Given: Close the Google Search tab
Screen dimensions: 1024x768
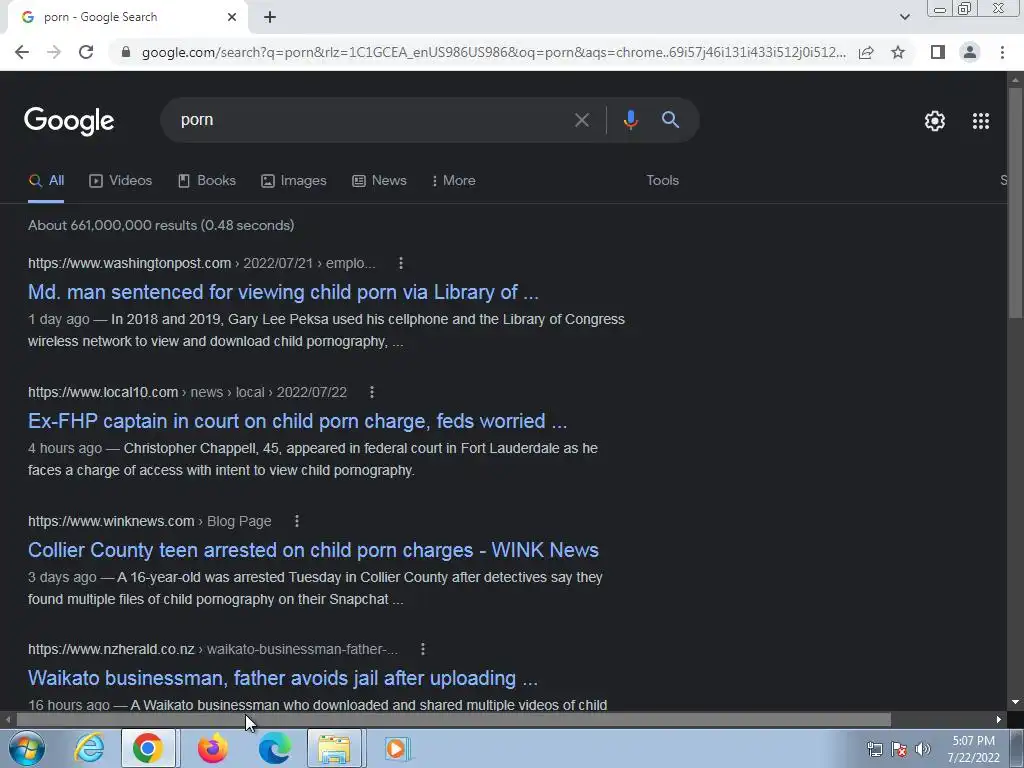Looking at the screenshot, I should [x=232, y=17].
